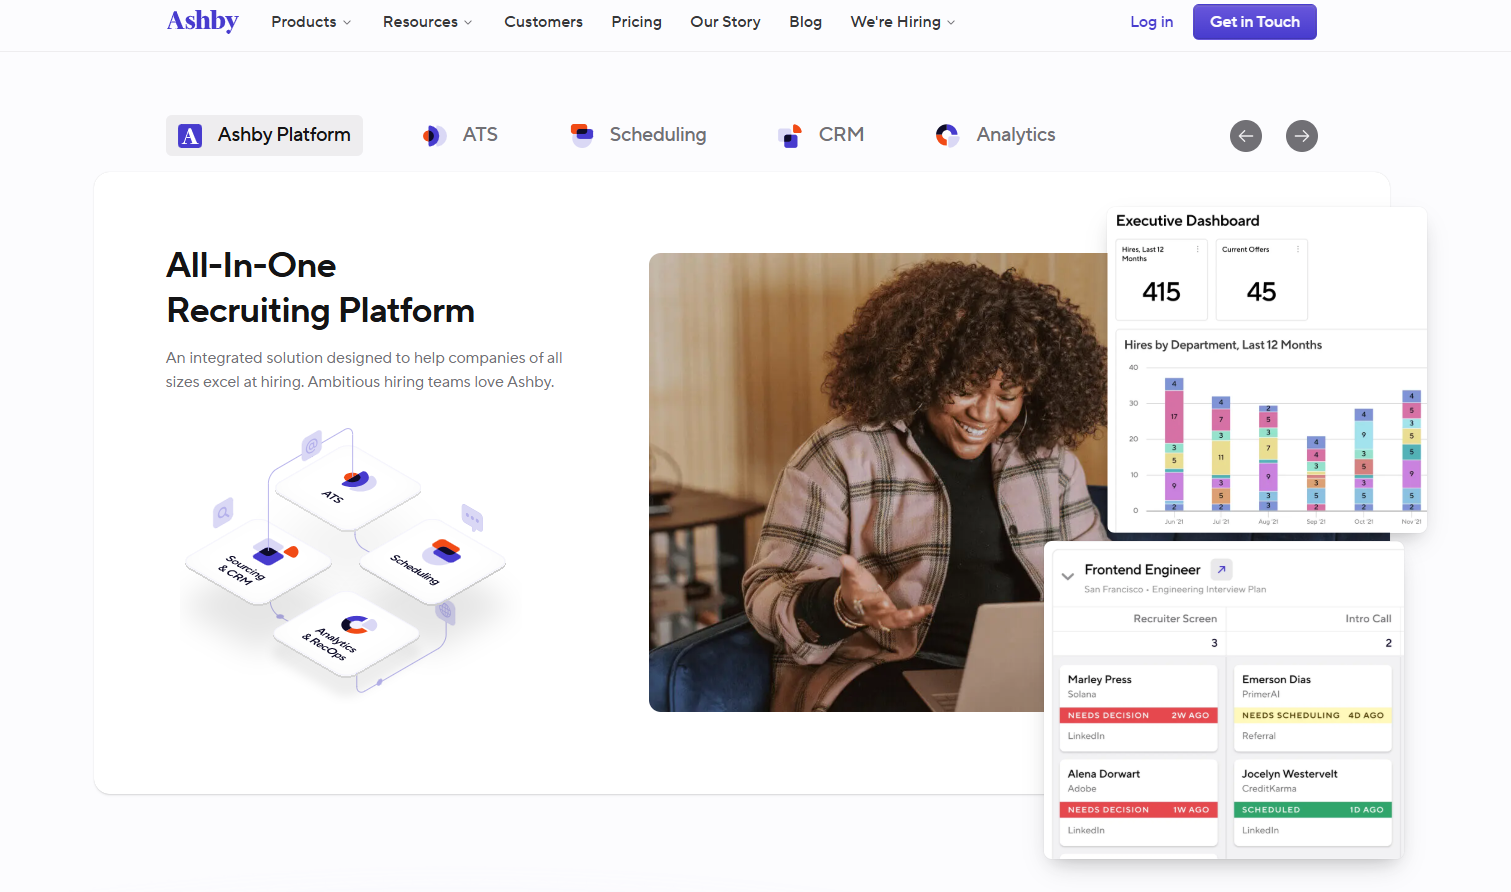Click the next arrow carousel button
The image size is (1511, 892).
[1302, 136]
